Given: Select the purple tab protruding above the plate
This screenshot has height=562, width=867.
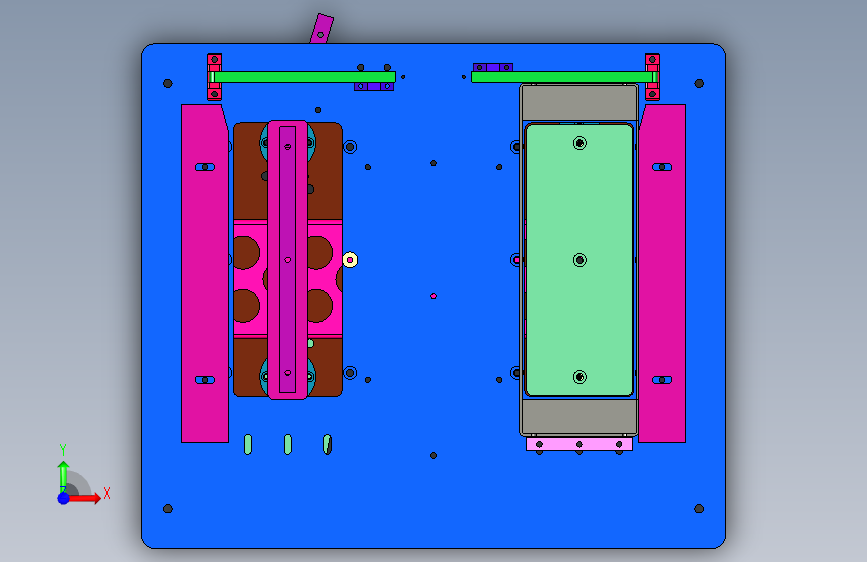Looking at the screenshot, I should click(322, 29).
